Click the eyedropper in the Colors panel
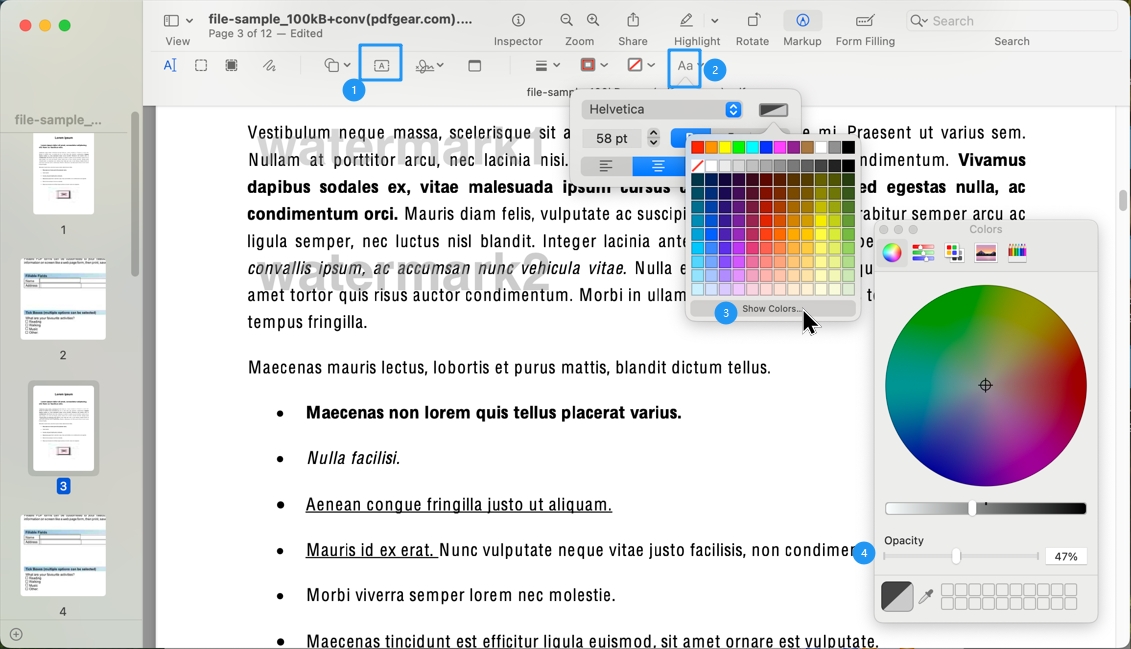The height and width of the screenshot is (649, 1131). coord(926,596)
